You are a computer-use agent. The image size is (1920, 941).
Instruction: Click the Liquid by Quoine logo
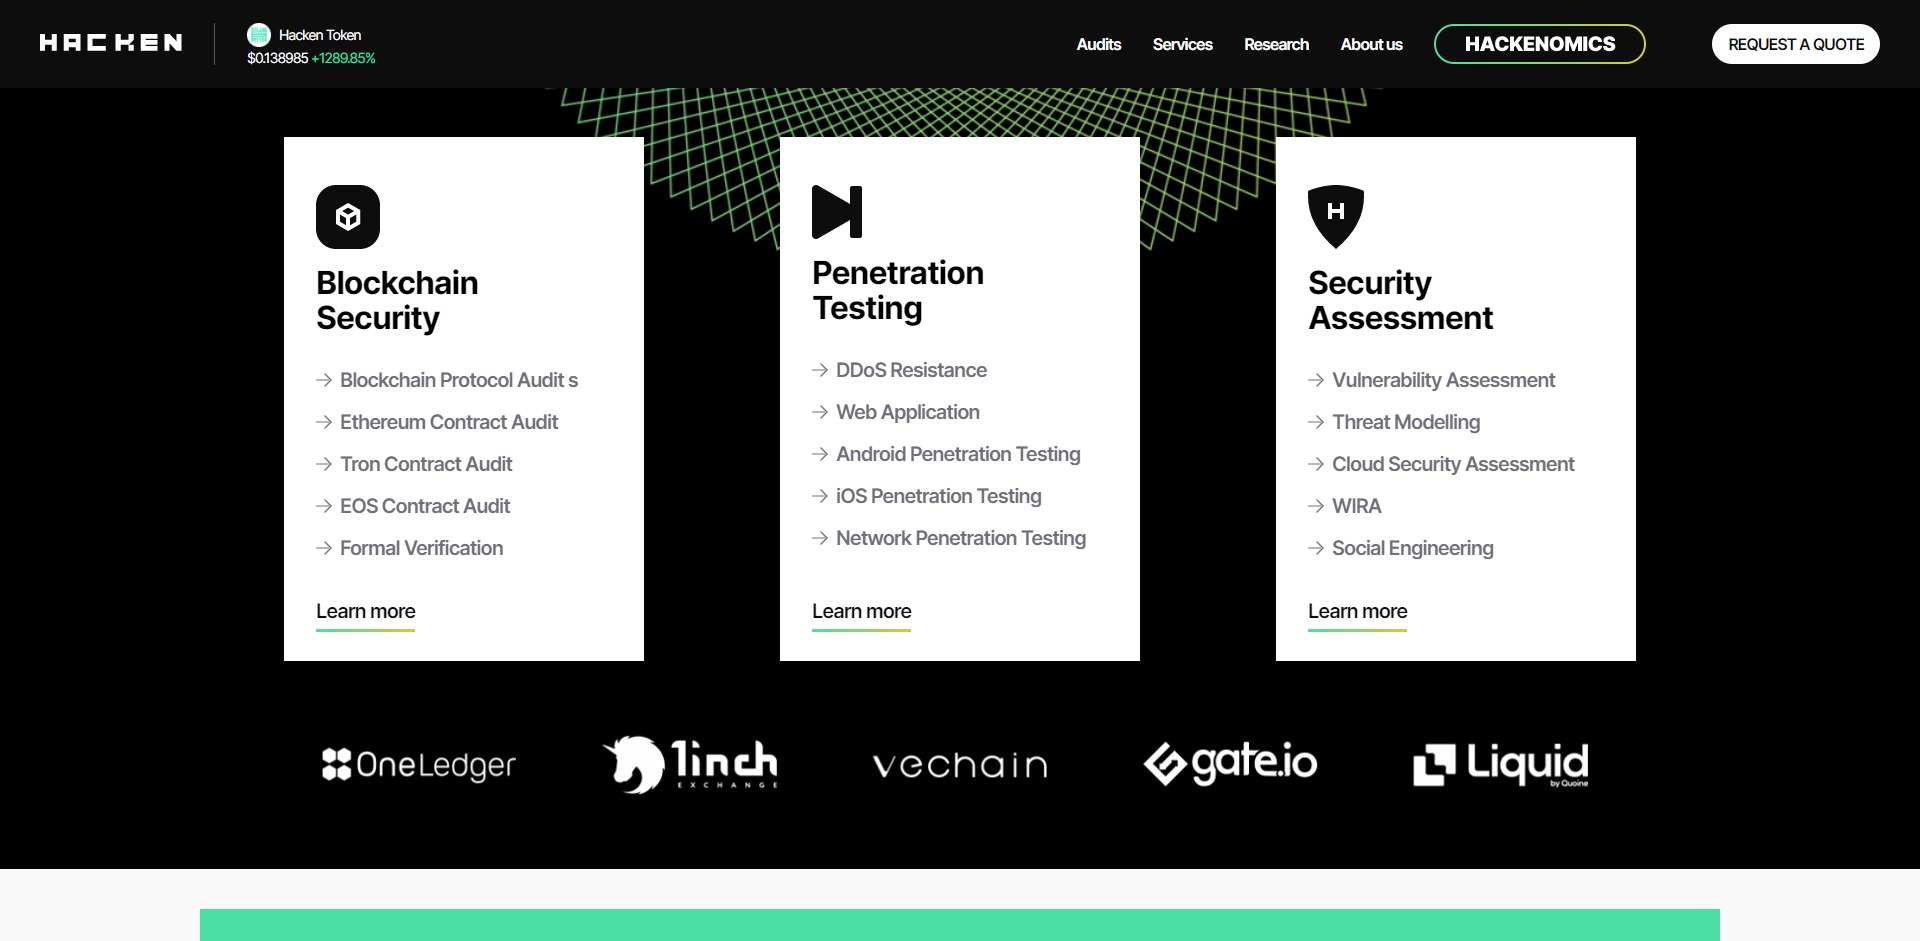pos(1501,765)
